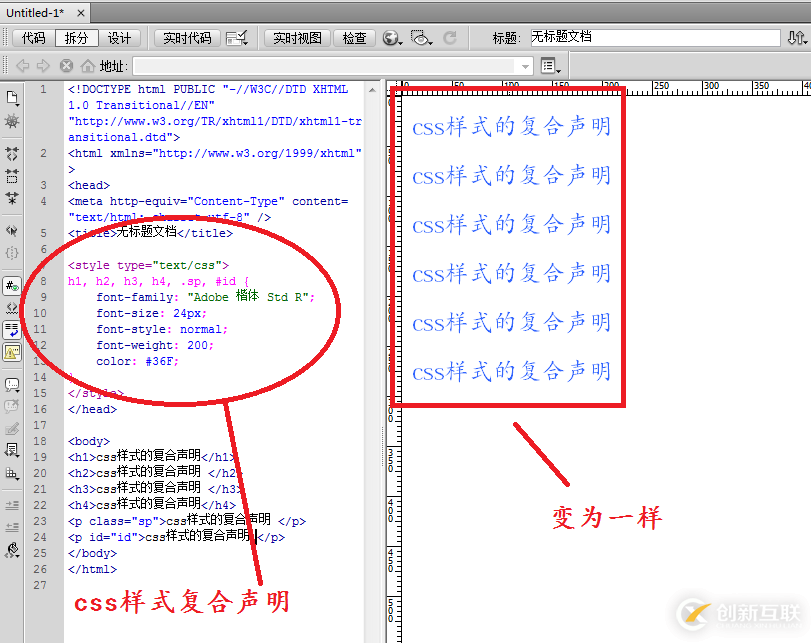
Task: Toggle 实时视图 live view button
Action: click(x=297, y=38)
